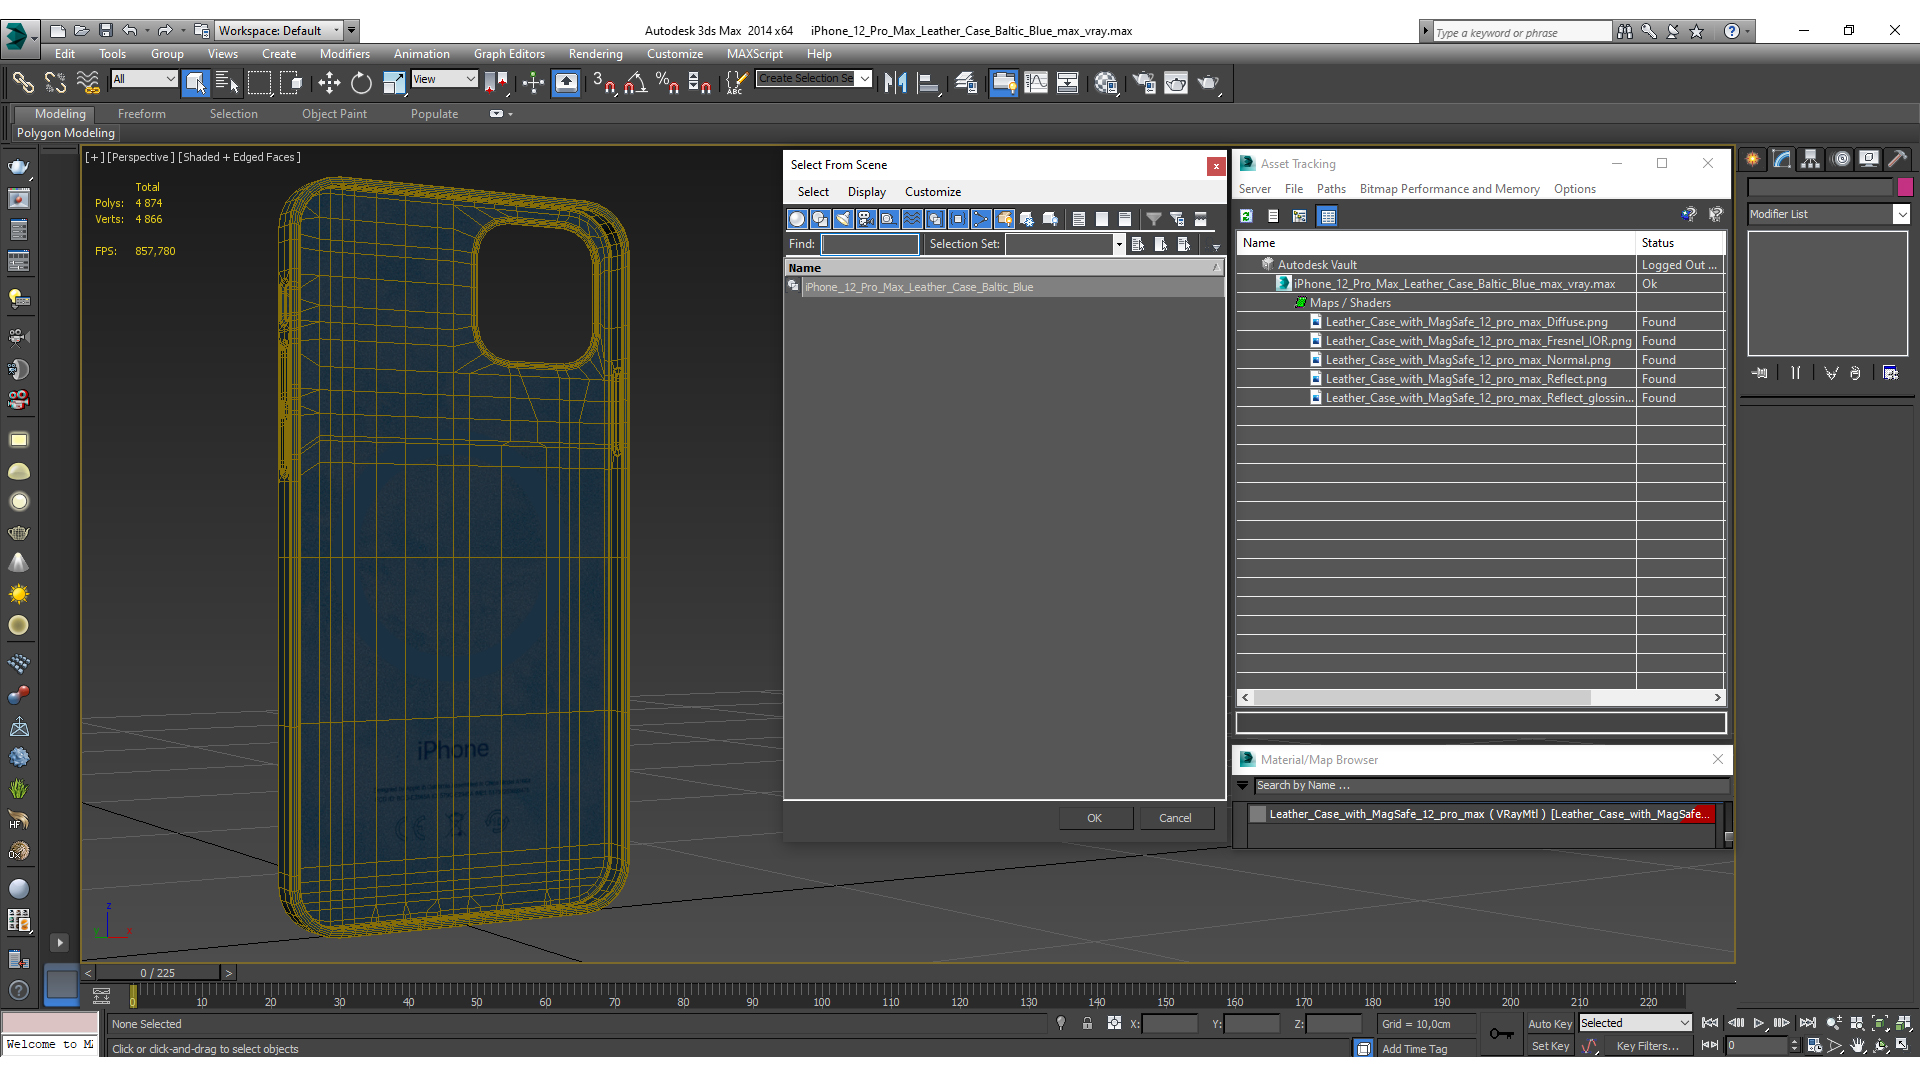Choose Rectangular Selection Region tool
This screenshot has width=1920, height=1080.
[x=260, y=83]
